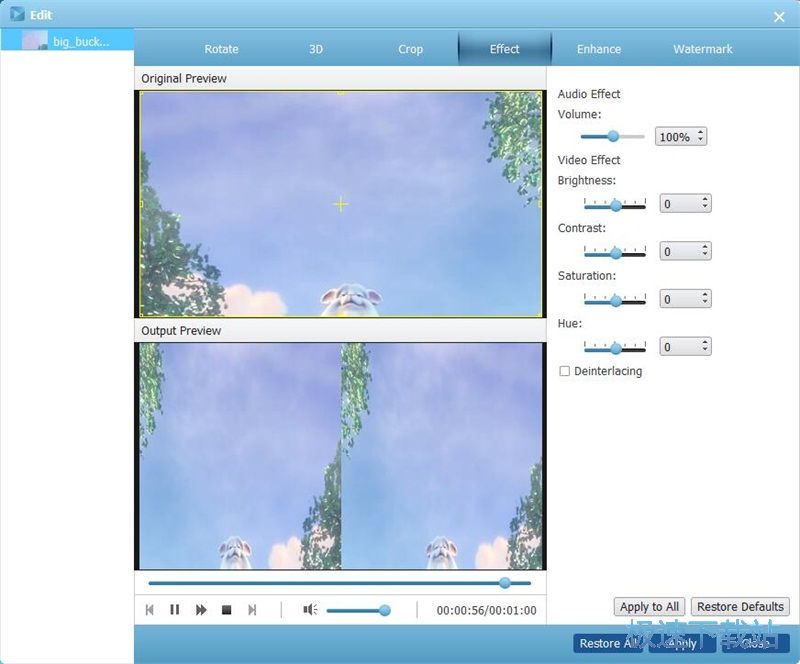The image size is (800, 664).
Task: Mute the preview speaker icon
Action: coord(310,609)
